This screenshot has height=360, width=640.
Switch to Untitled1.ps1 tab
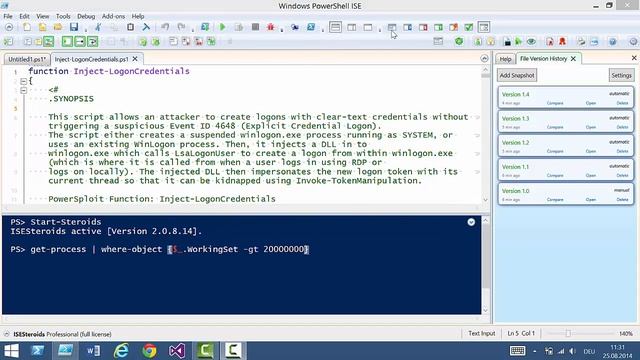click(27, 59)
